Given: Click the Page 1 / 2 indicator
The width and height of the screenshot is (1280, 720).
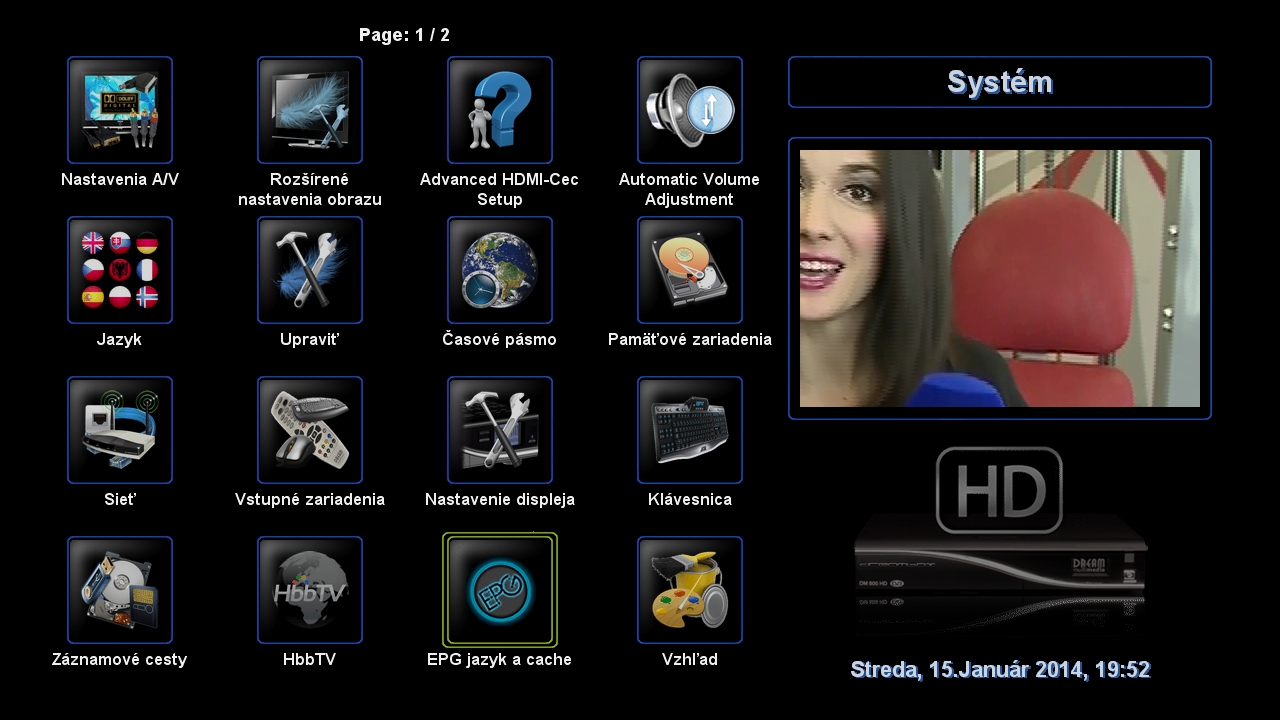Looking at the screenshot, I should click(x=404, y=35).
